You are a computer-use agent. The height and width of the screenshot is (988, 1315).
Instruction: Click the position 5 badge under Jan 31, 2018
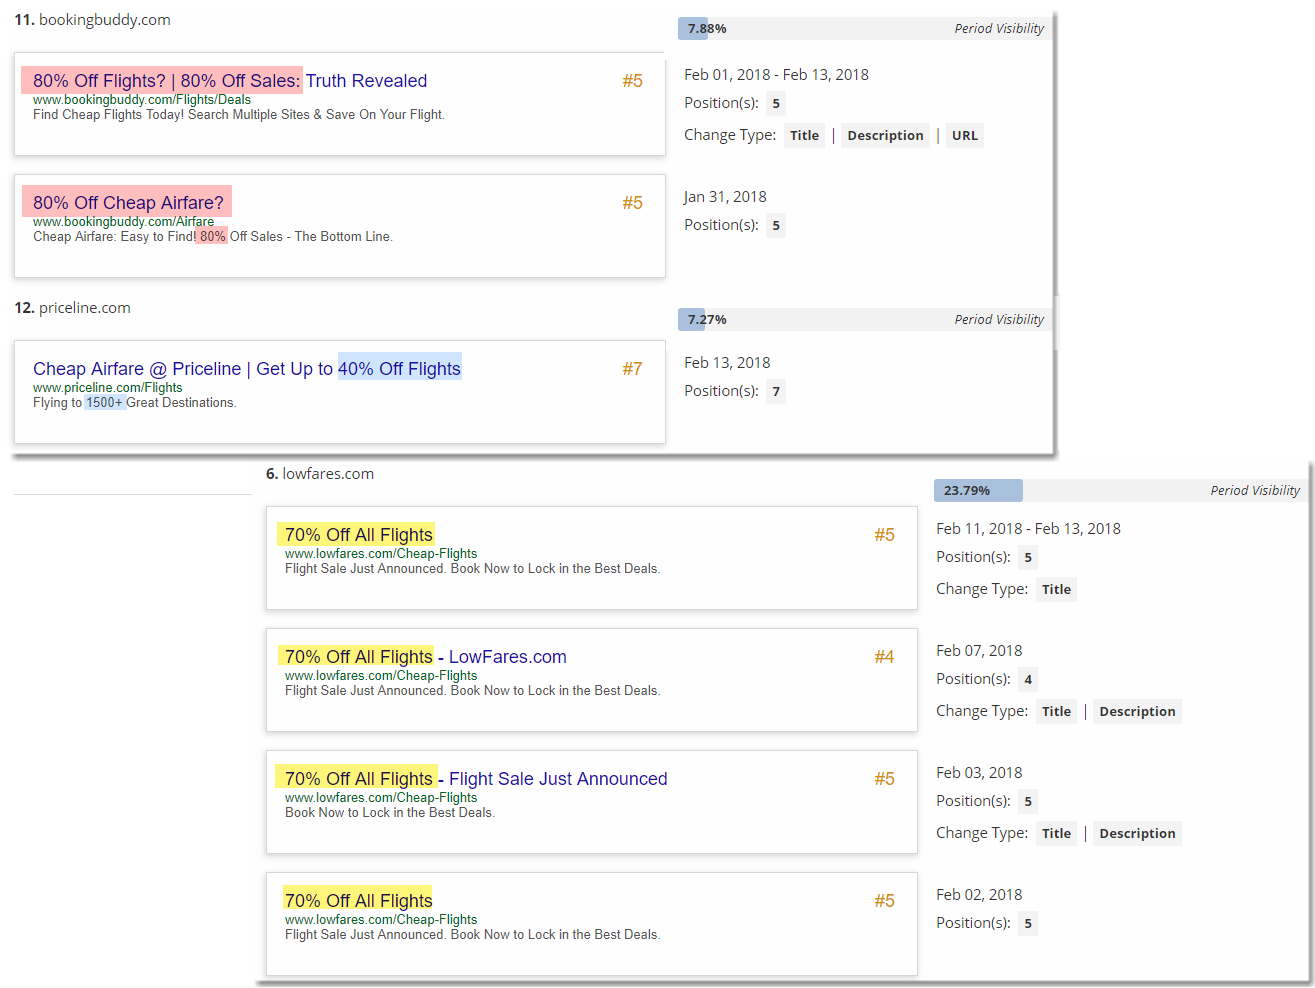click(776, 226)
